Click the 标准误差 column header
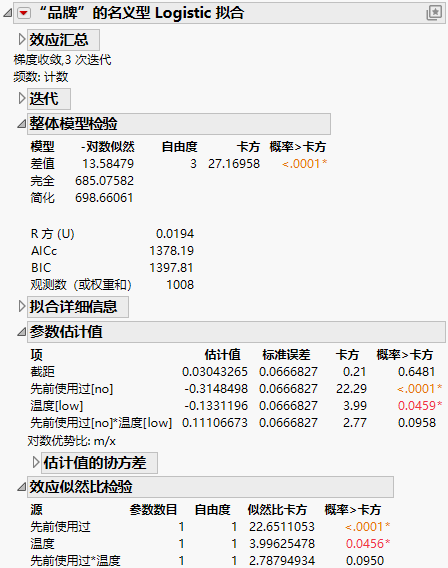The height and width of the screenshot is (568, 448). coord(286,355)
